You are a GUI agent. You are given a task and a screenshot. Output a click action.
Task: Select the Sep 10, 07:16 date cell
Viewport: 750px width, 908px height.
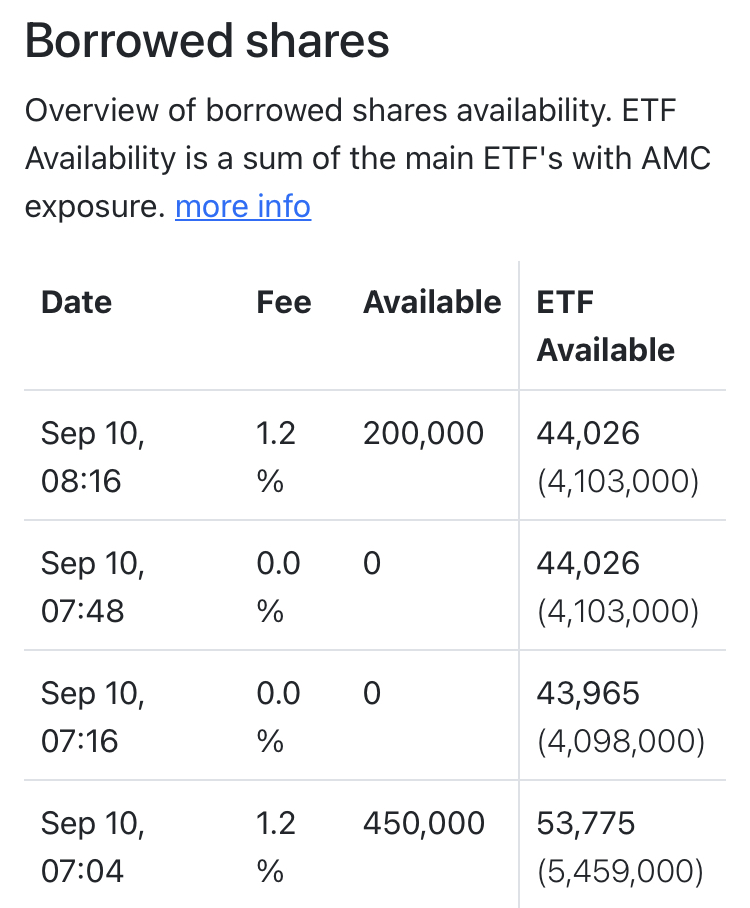92,717
